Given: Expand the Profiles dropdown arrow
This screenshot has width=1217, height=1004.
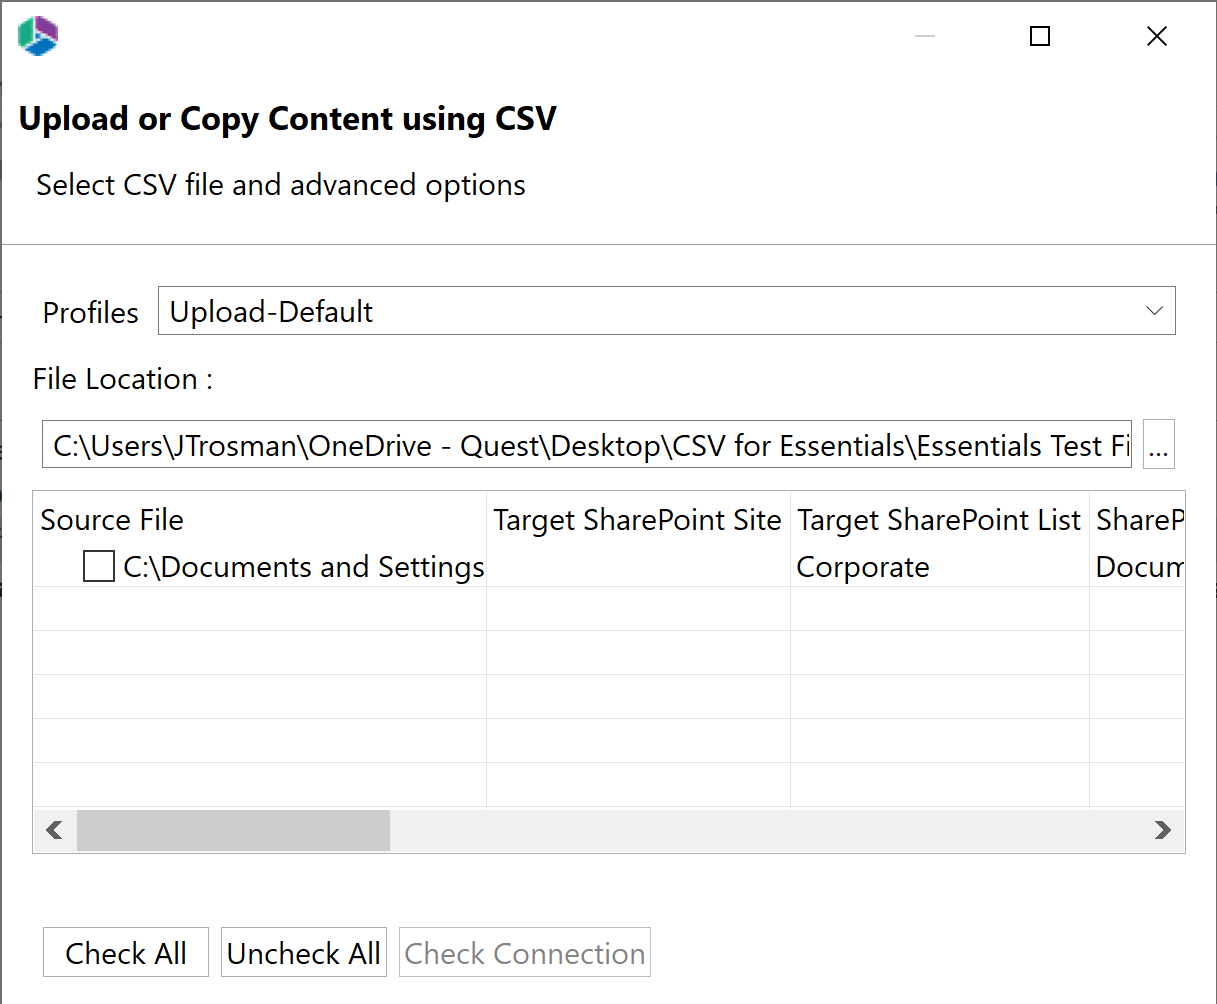Looking at the screenshot, I should [1154, 311].
